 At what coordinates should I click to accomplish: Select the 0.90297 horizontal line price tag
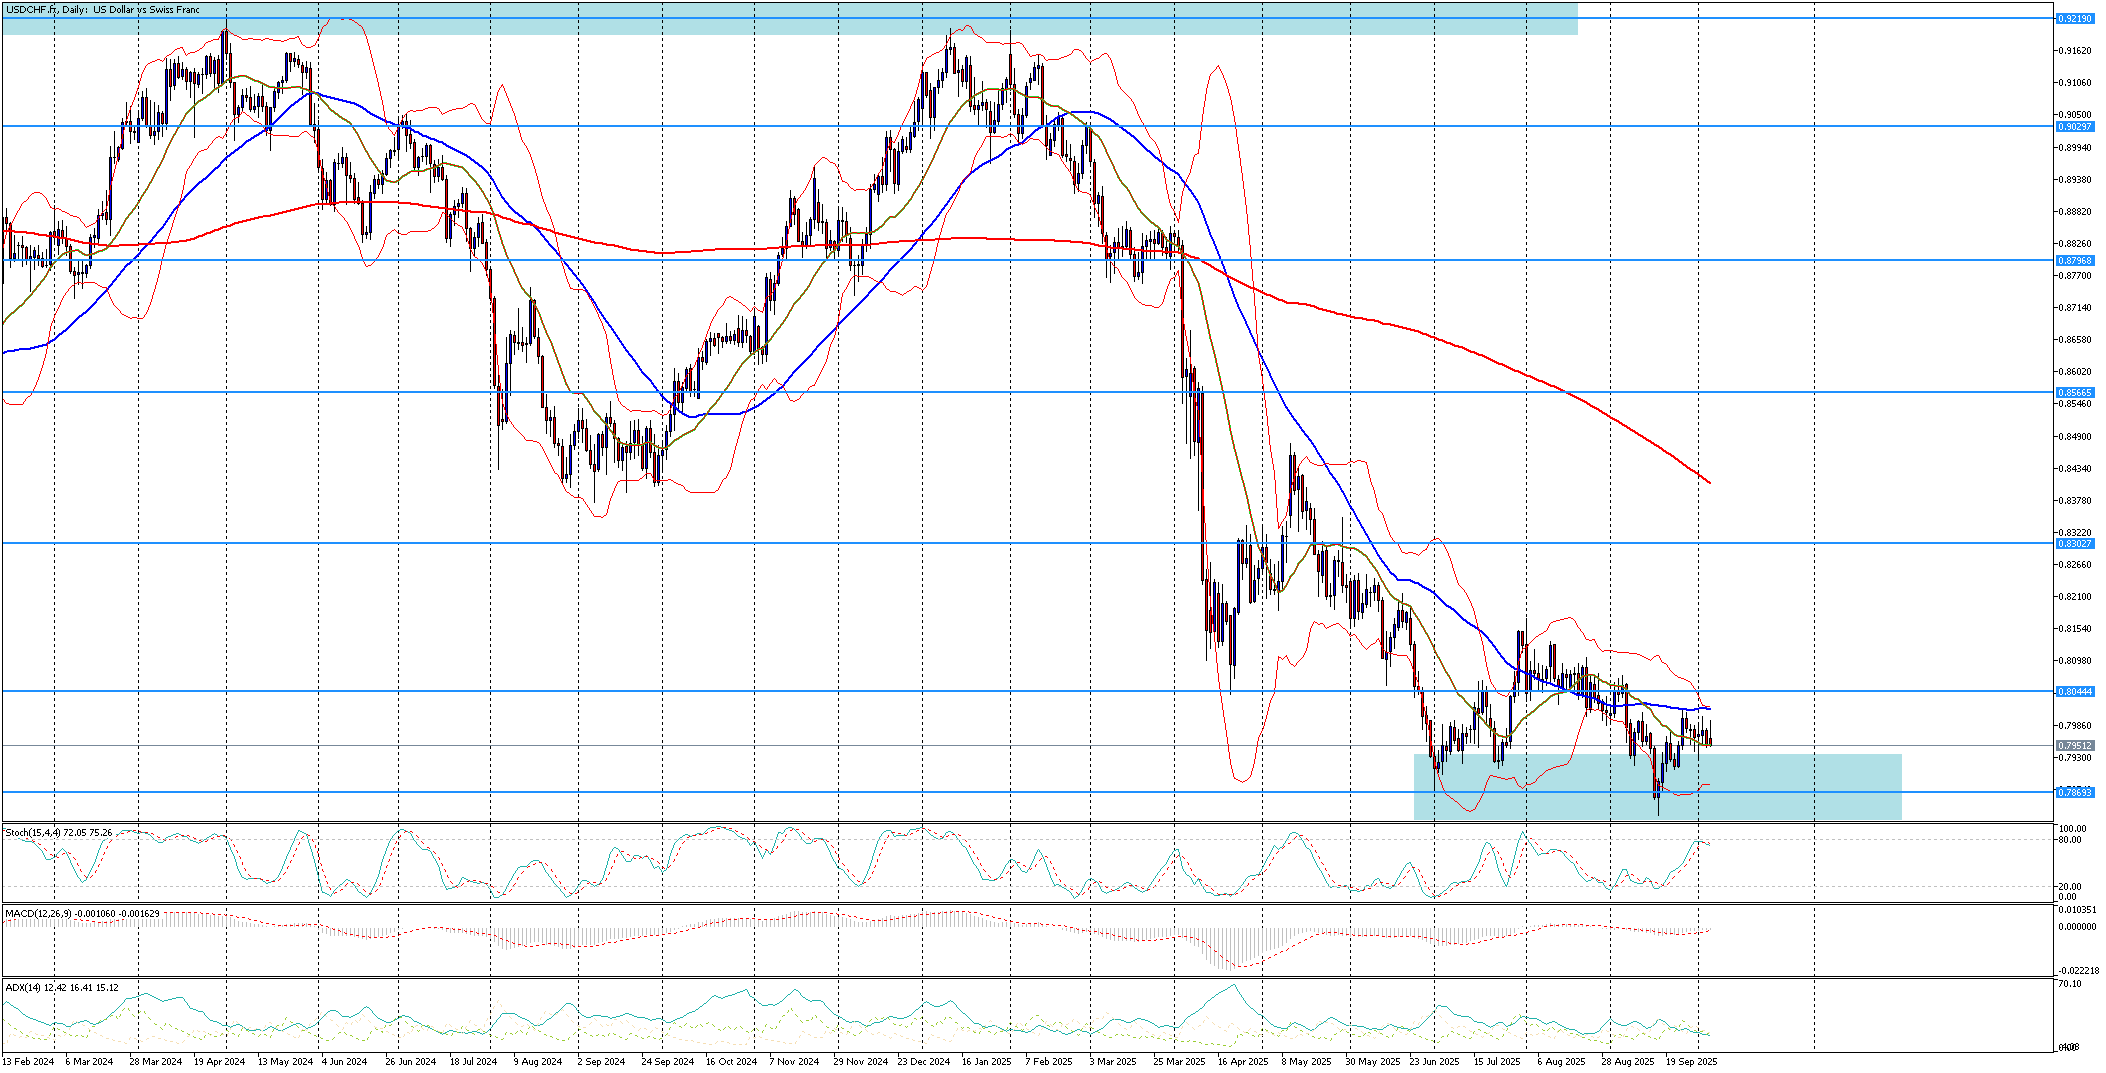pyautogui.click(x=2074, y=127)
